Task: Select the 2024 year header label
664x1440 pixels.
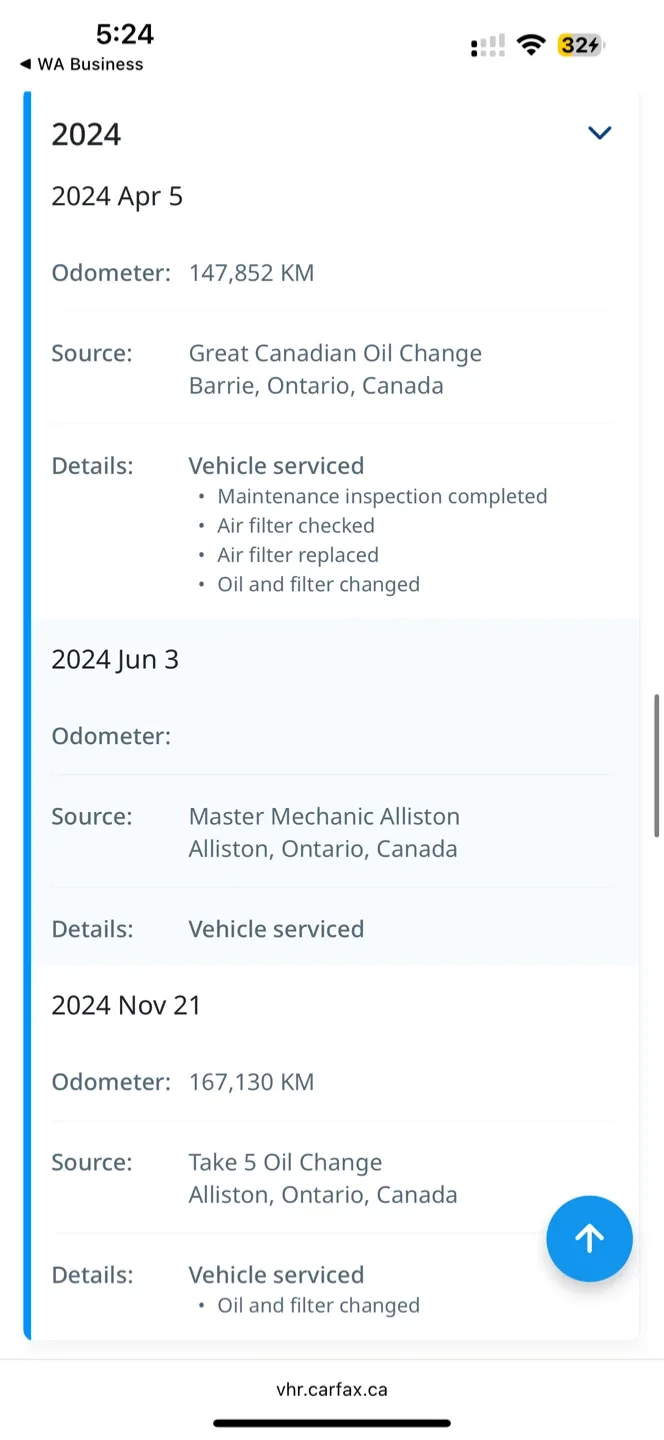Action: pyautogui.click(x=86, y=134)
